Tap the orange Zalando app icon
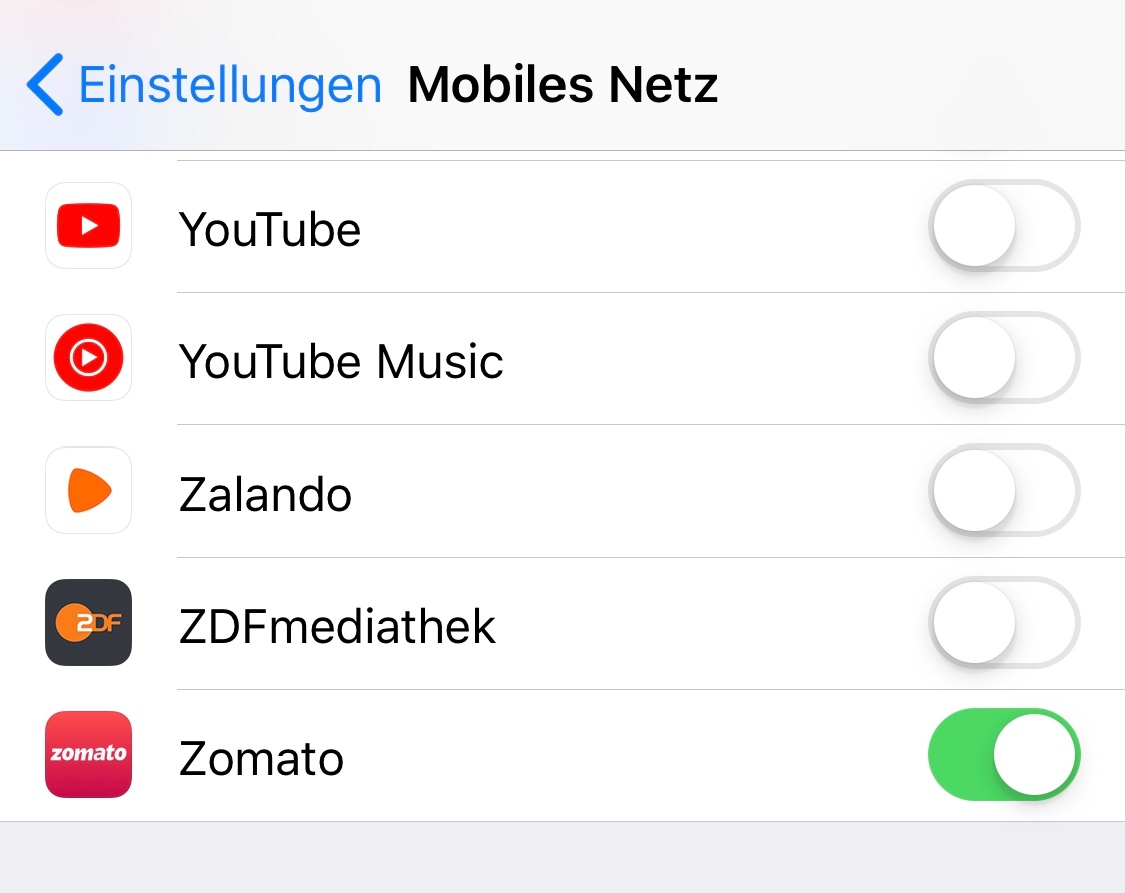1125x893 pixels. 88,490
